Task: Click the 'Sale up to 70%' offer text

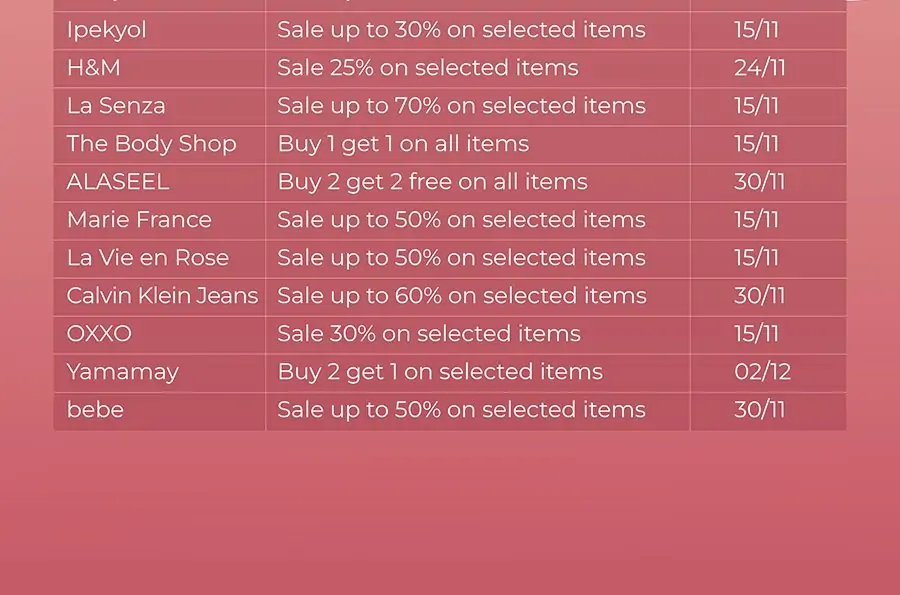Action: [461, 106]
